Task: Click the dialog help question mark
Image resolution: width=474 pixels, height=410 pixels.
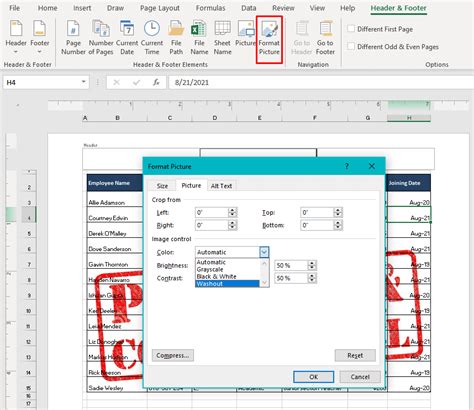Action: (x=347, y=166)
